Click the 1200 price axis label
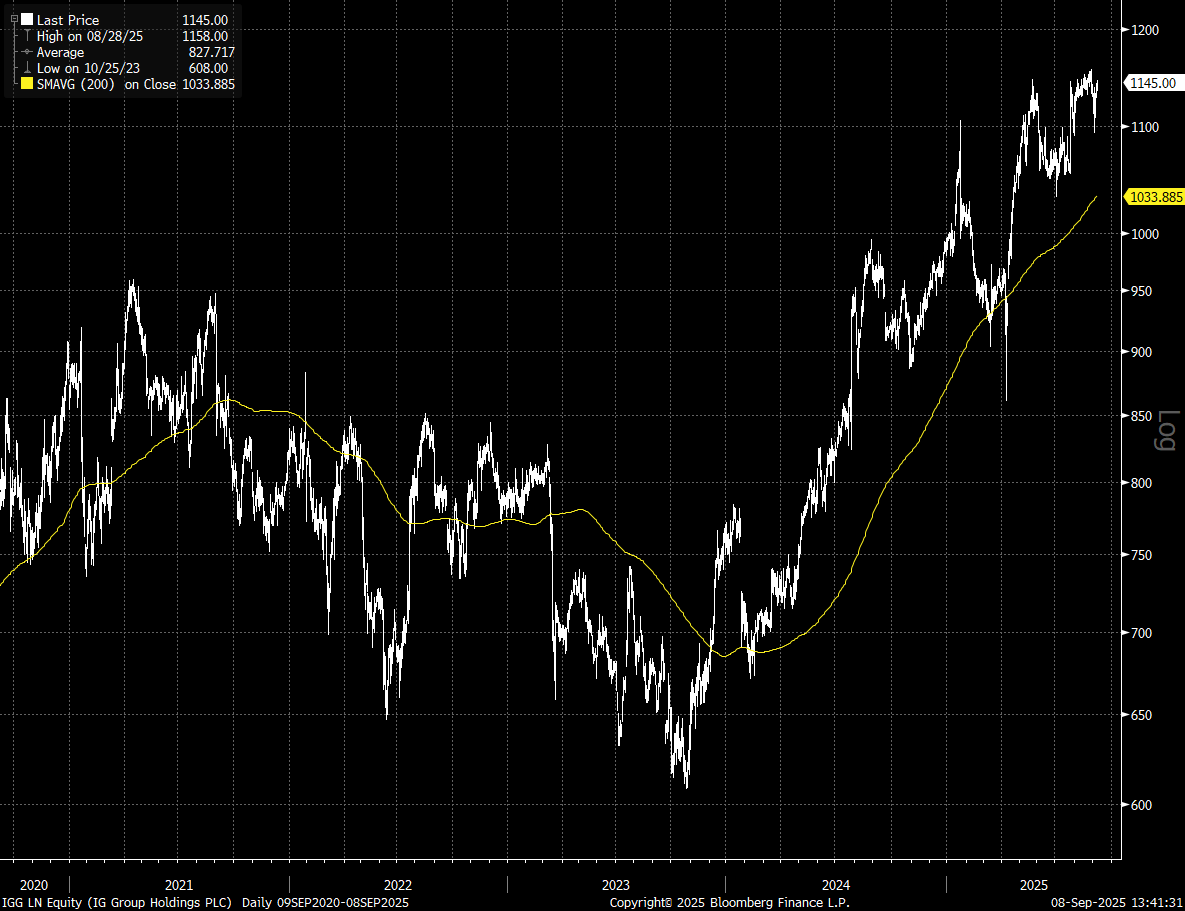Screen dimensions: 1185x911 1145,30
